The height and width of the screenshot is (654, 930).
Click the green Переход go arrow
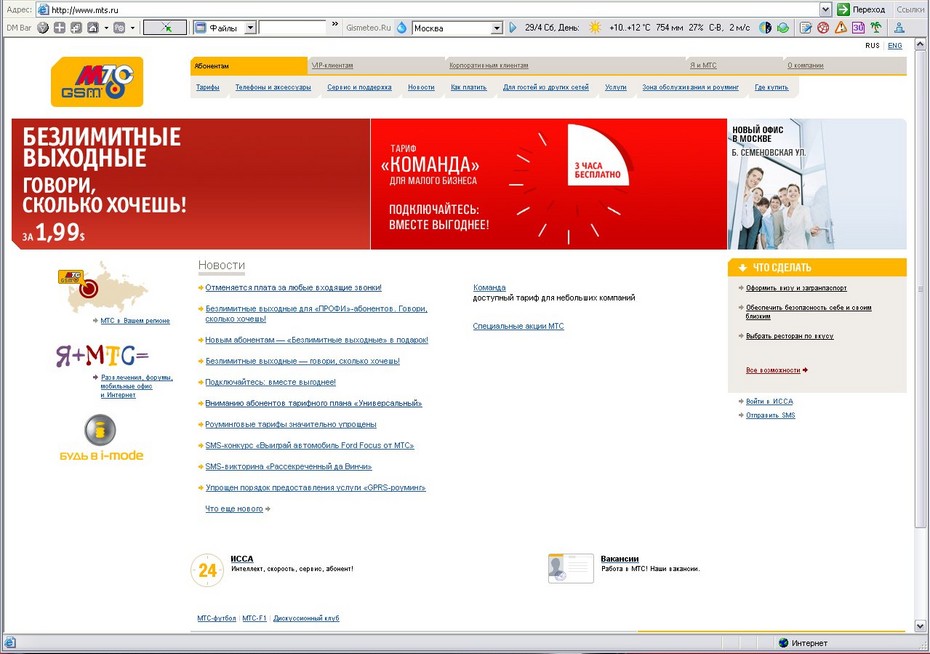click(x=843, y=9)
